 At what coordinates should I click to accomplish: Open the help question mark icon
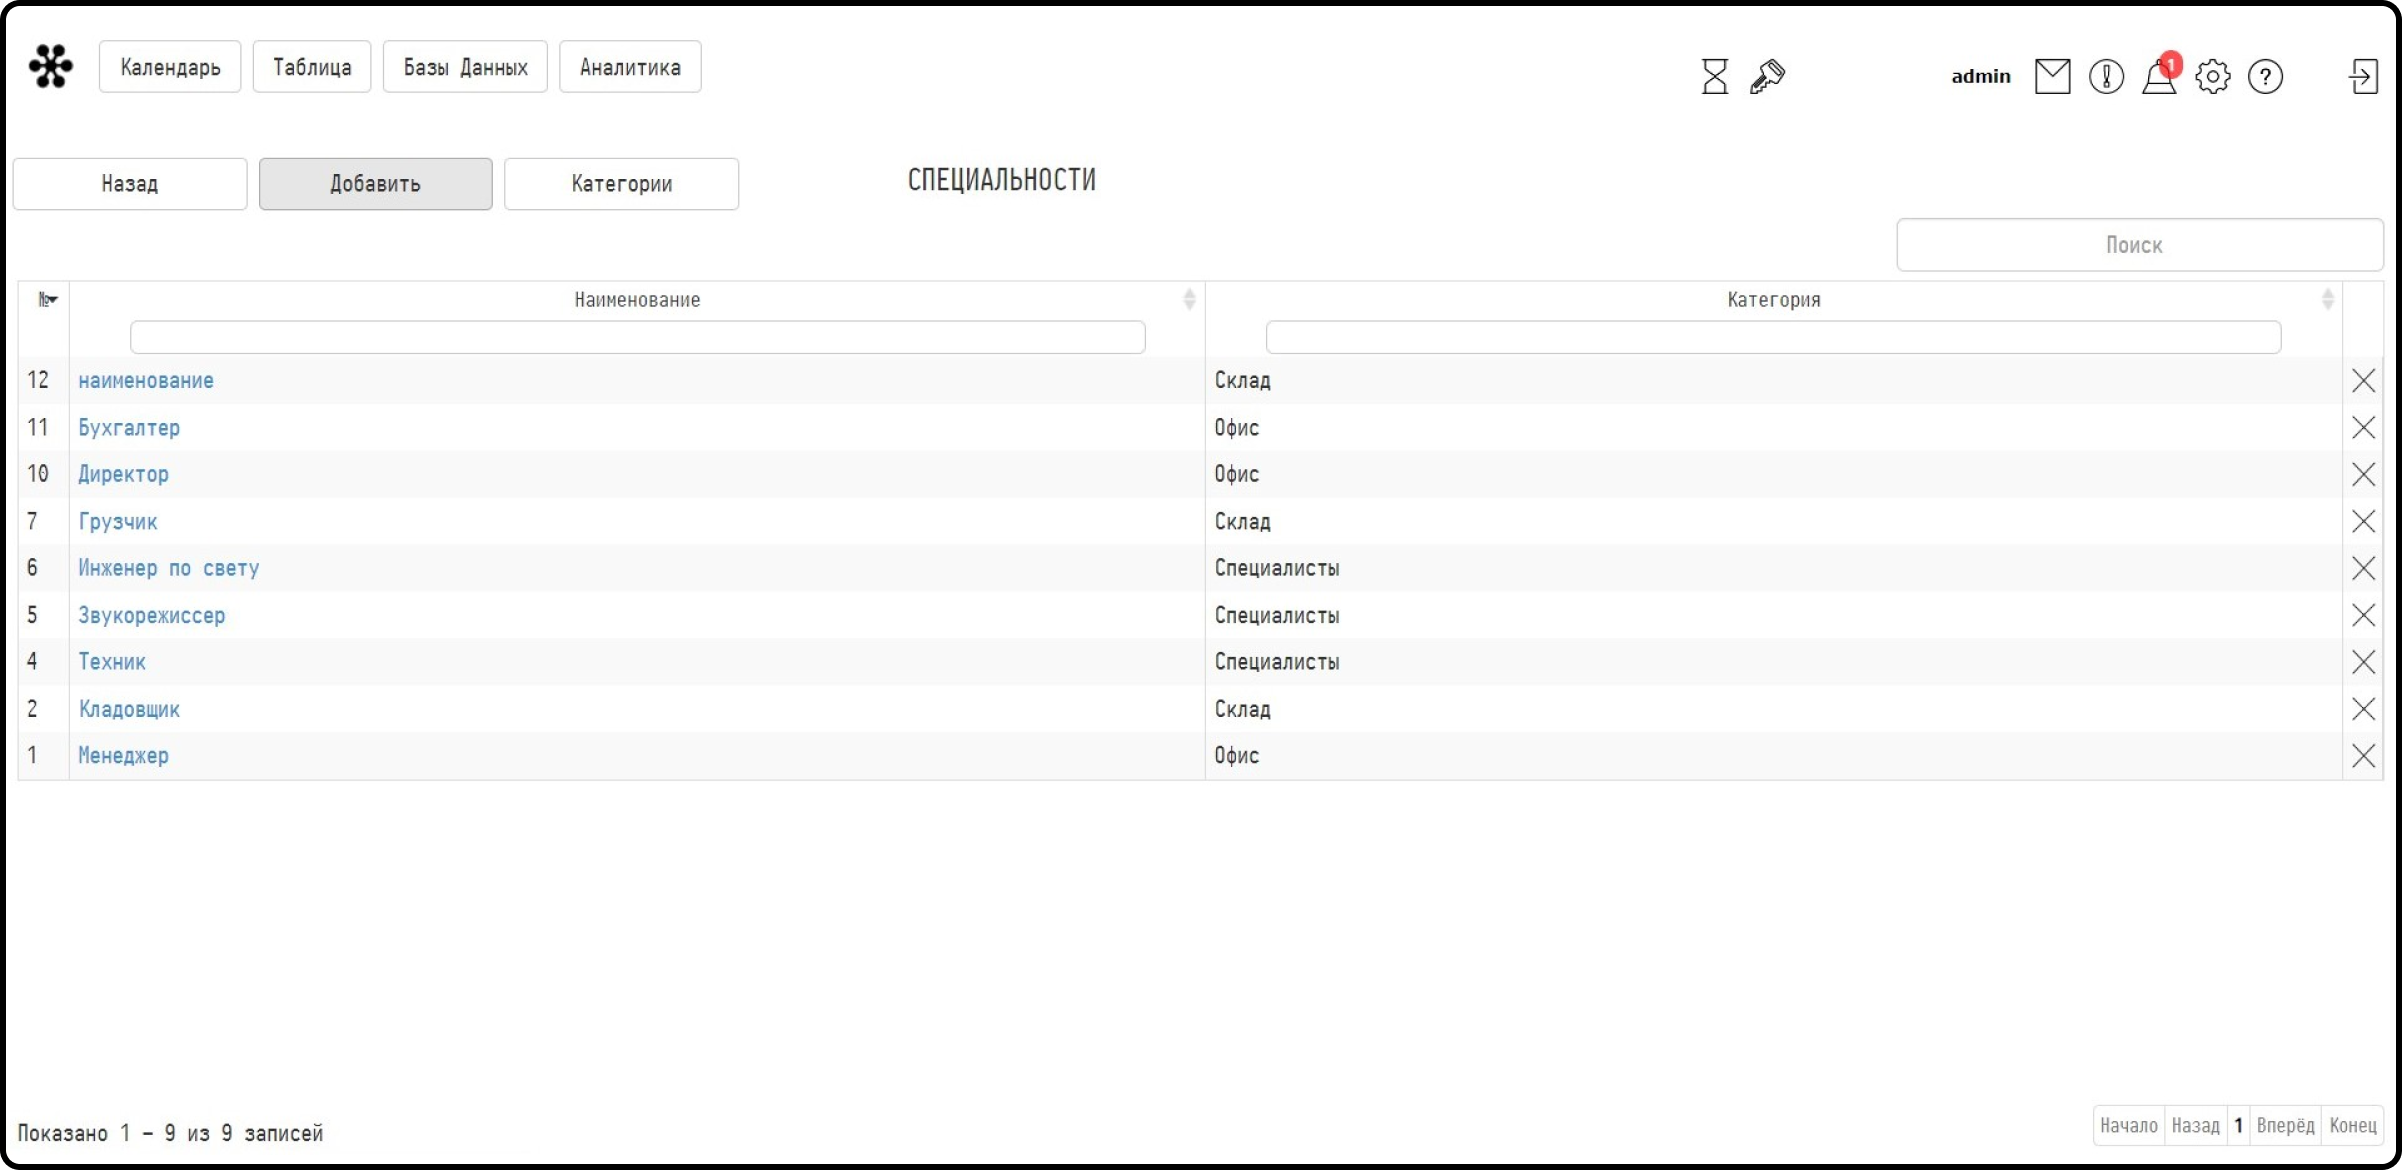click(2265, 76)
